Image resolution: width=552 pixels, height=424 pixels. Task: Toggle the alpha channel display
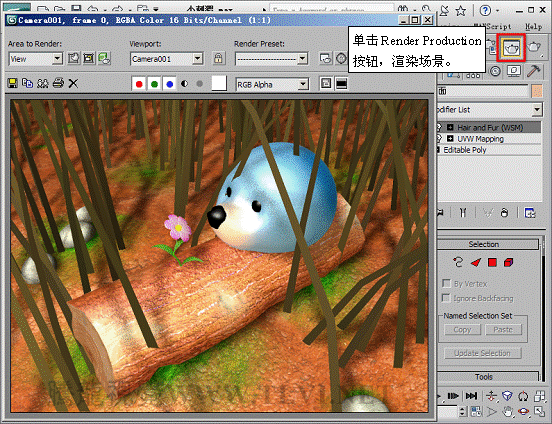click(184, 84)
